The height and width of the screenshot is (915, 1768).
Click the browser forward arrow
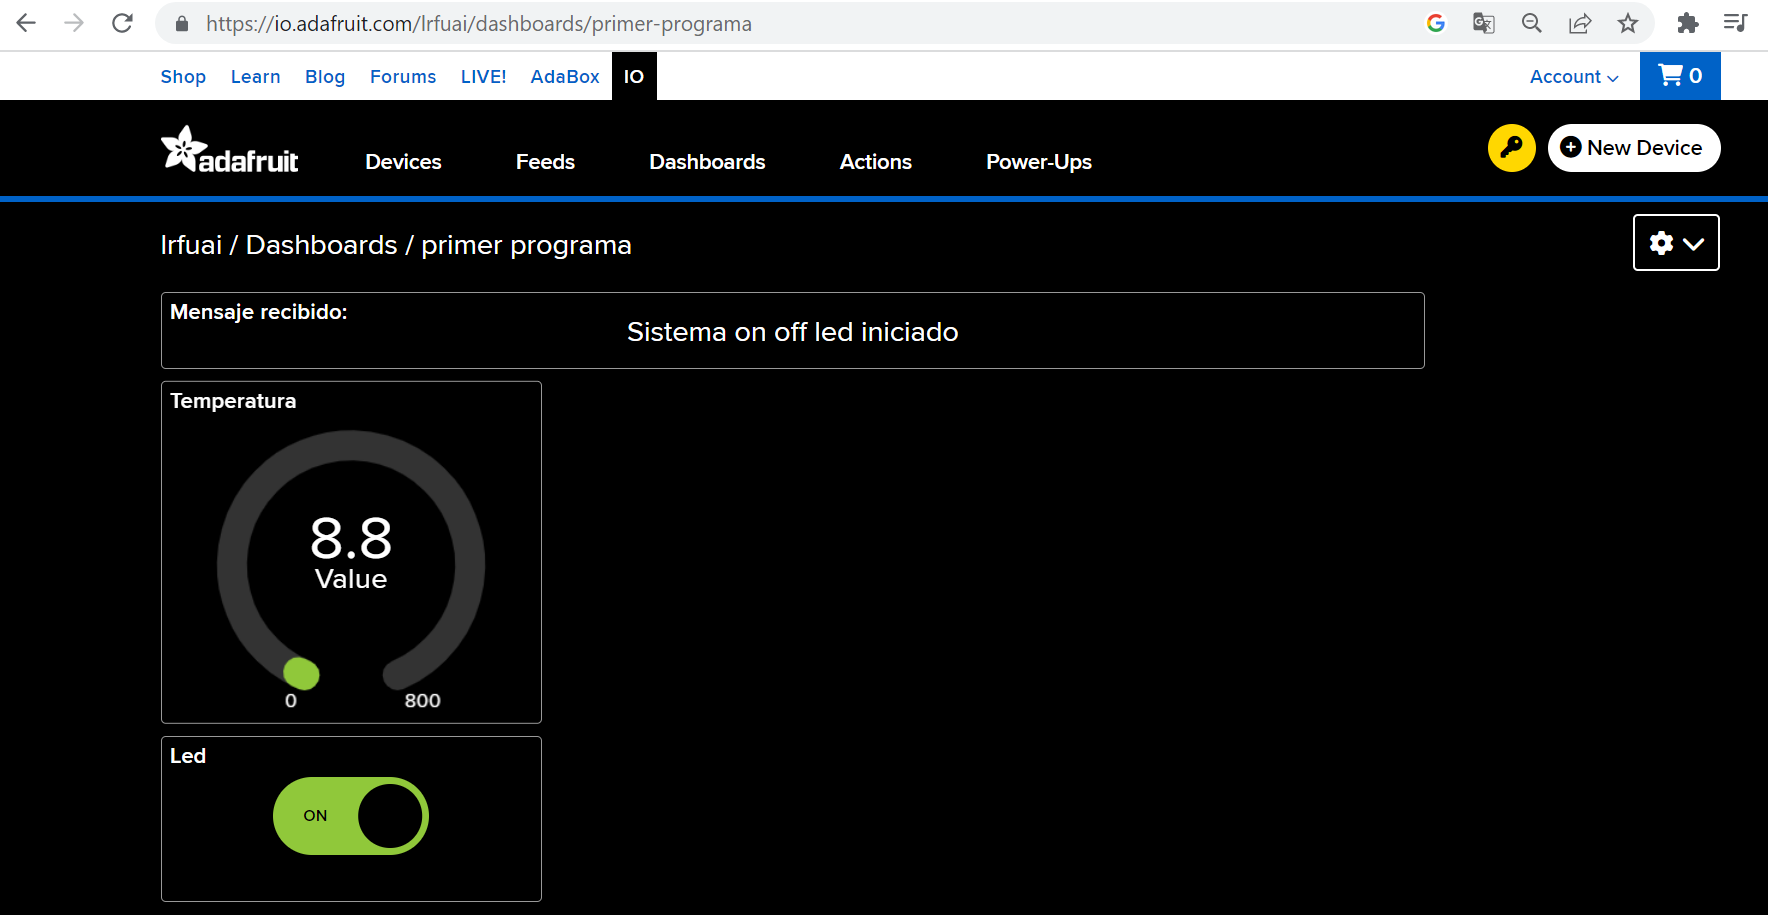coord(74,23)
